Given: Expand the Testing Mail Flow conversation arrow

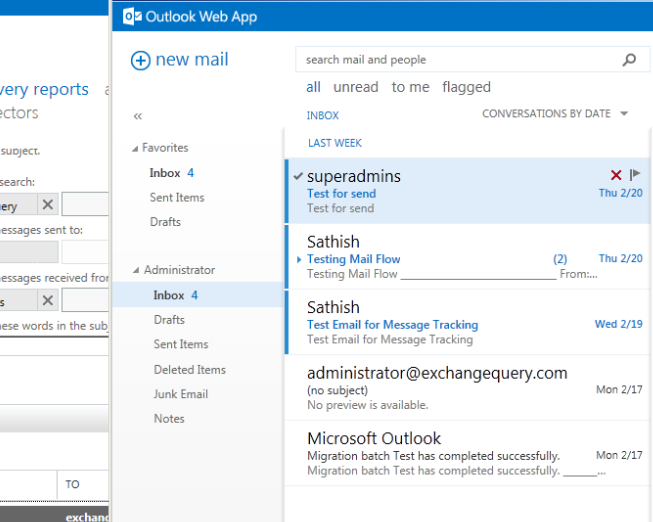Looking at the screenshot, I should pyautogui.click(x=299, y=260).
